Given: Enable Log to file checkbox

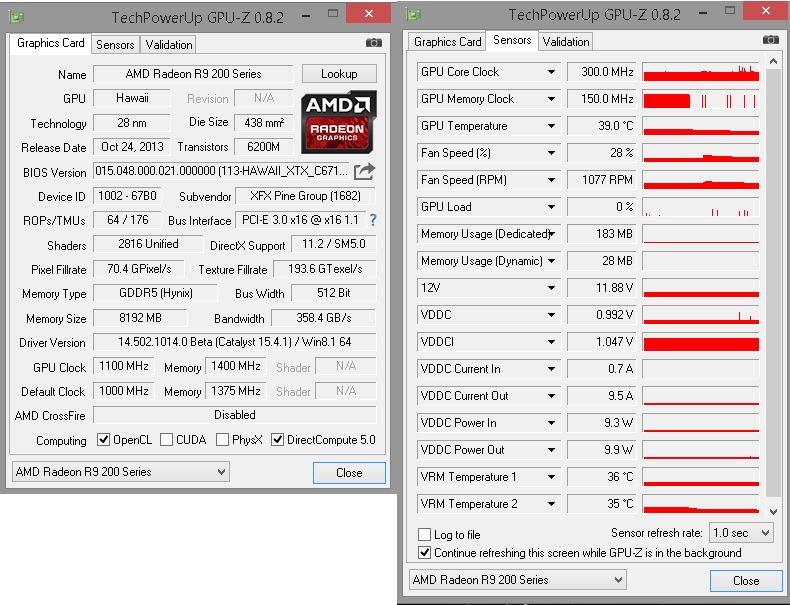Looking at the screenshot, I should click(425, 534).
